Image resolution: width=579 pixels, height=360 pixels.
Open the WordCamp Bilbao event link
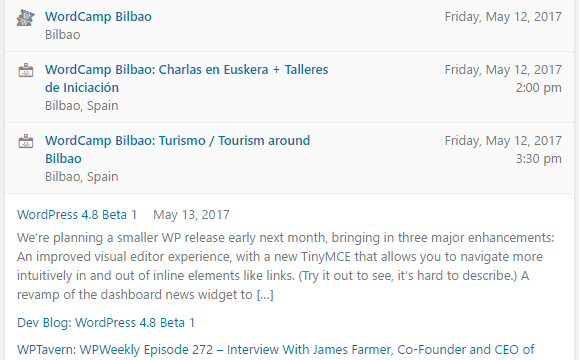click(98, 17)
